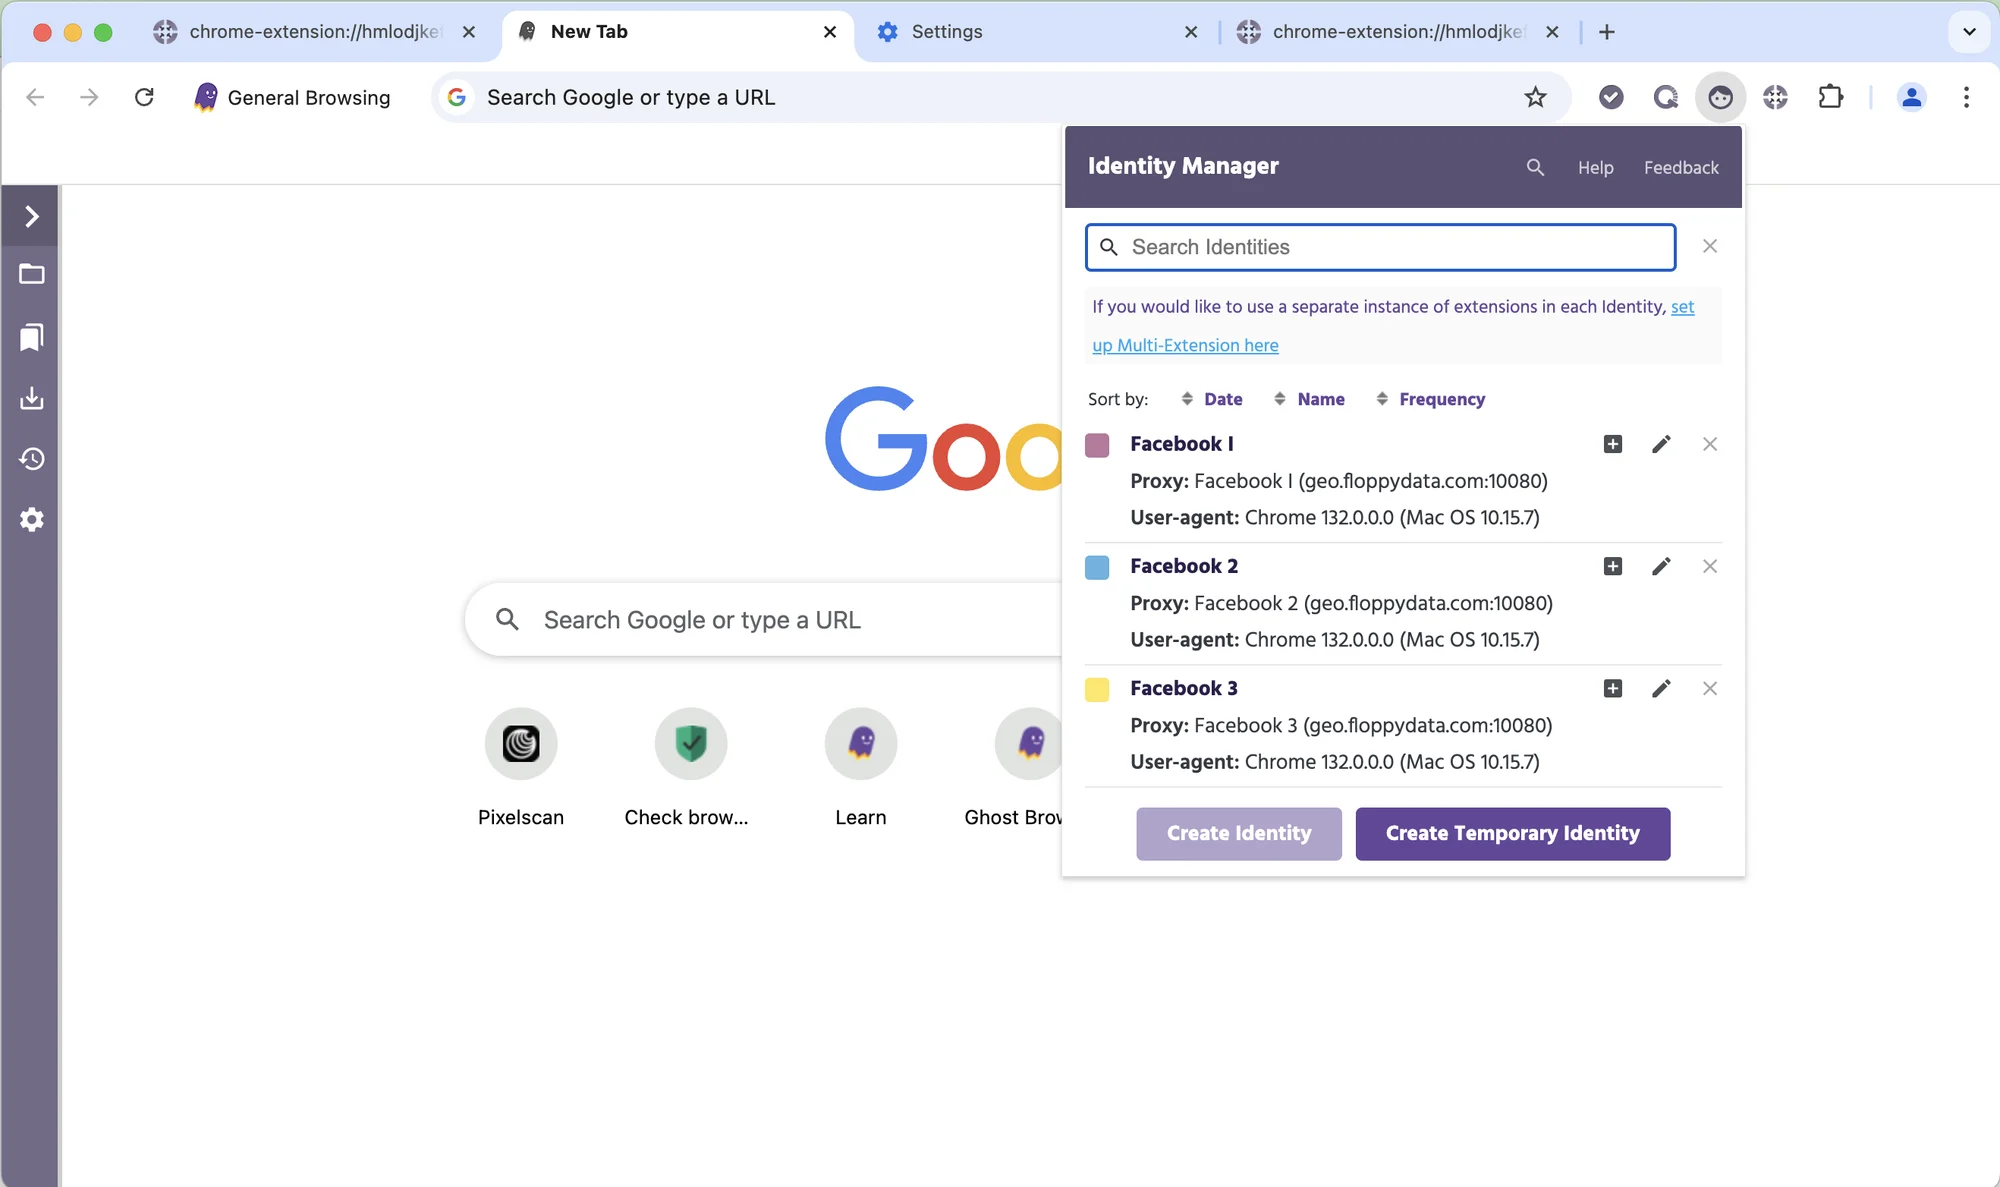Click the Facebook 3 yellow color swatch
Image resolution: width=2000 pixels, height=1187 pixels.
(x=1097, y=689)
